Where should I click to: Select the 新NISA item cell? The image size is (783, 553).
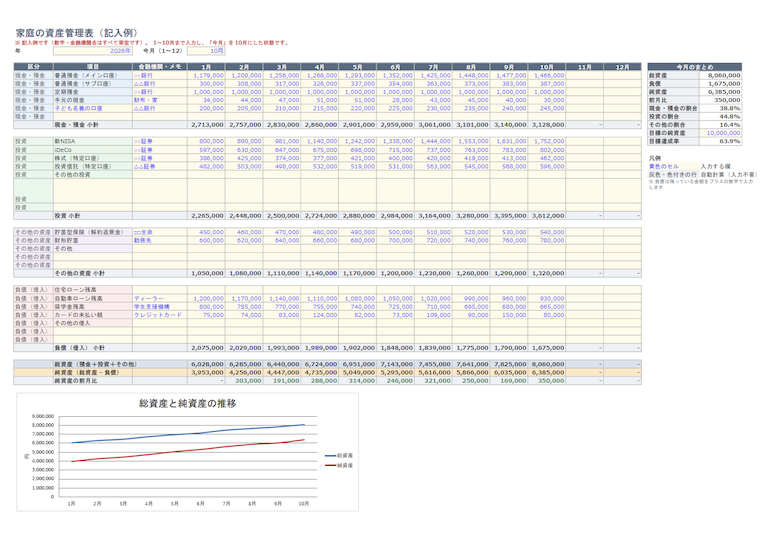tap(93, 141)
